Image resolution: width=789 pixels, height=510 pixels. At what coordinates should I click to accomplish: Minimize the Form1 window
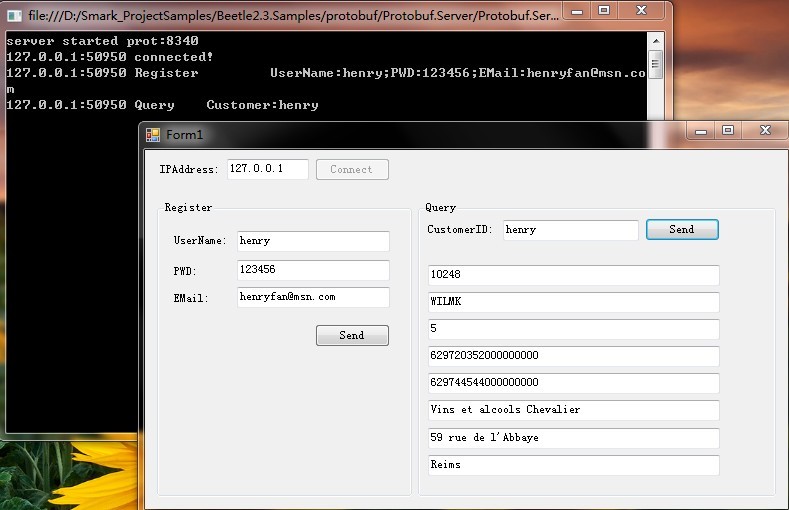701,131
